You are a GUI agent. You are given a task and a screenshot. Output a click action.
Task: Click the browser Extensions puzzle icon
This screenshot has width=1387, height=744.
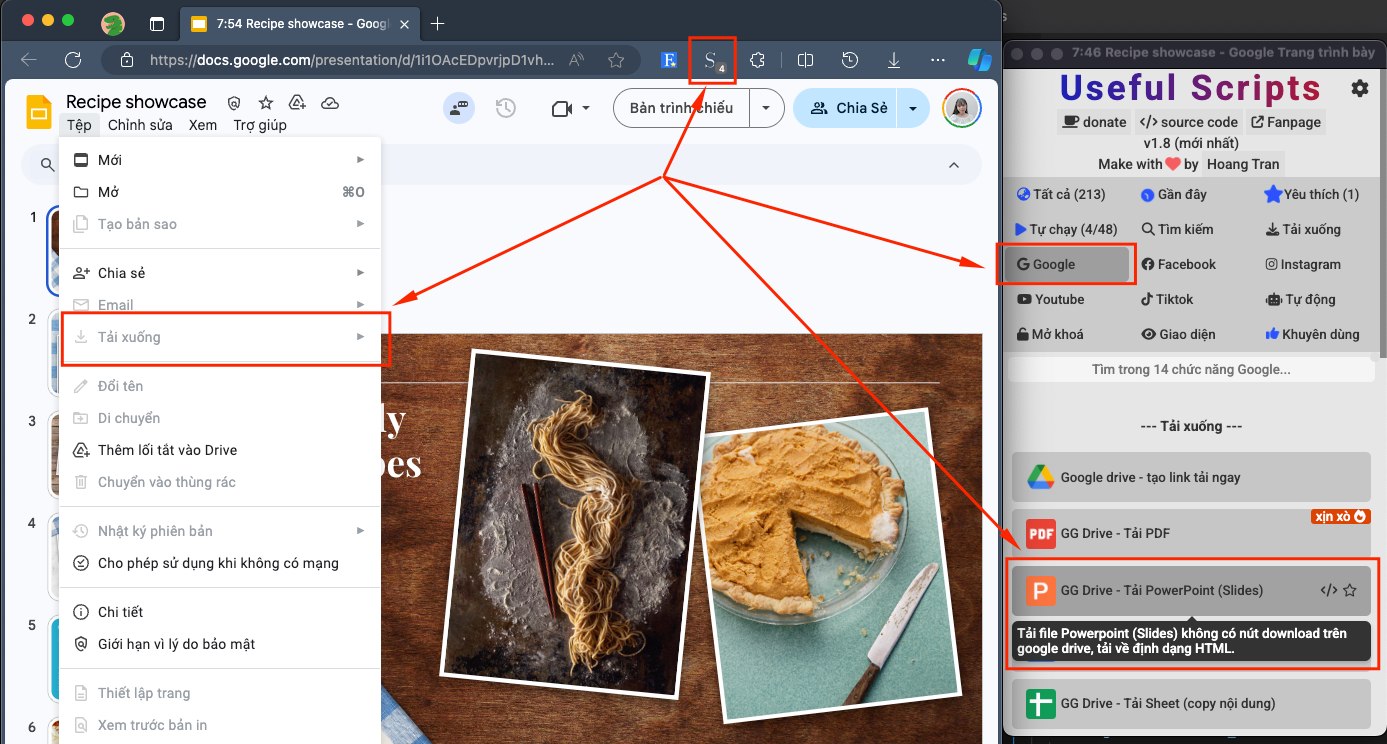point(757,60)
